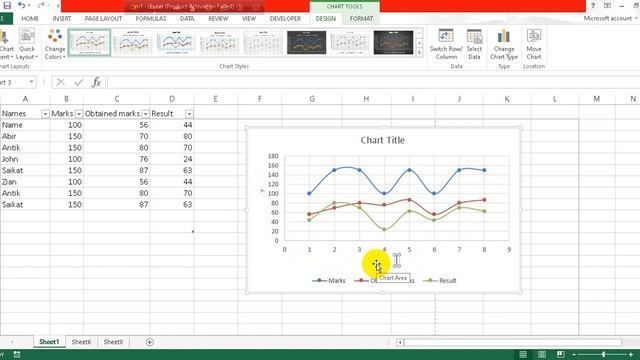Switch to Sheet8 tab
The image size is (640, 360).
click(x=113, y=342)
